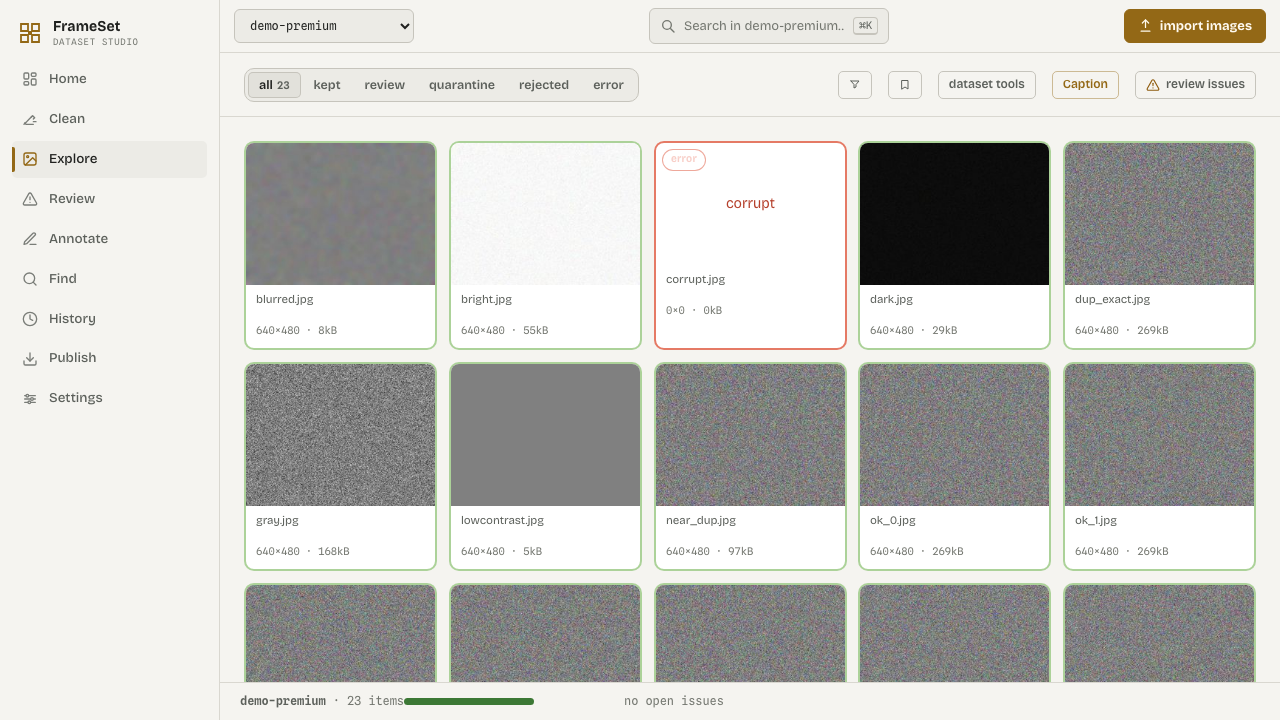This screenshot has height=720, width=1280.
Task: Click the '640×480 · 97kB' text under near_dup.jpg
Action: tap(709, 552)
